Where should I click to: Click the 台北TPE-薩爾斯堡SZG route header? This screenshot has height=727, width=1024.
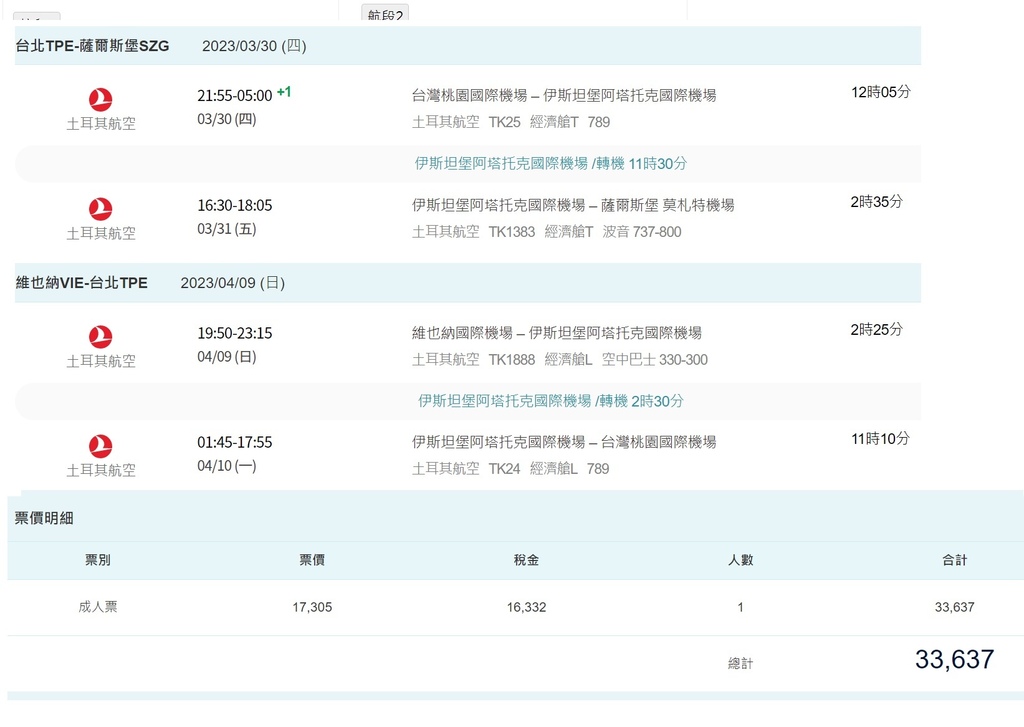tap(92, 46)
